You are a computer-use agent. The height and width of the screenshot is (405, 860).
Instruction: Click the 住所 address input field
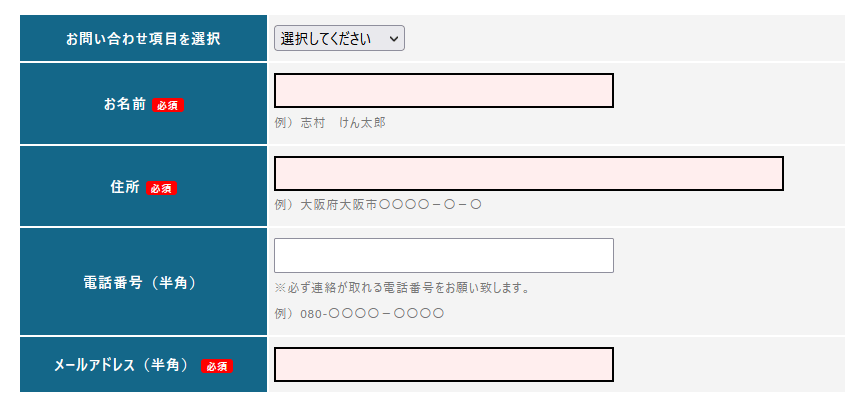[528, 173]
